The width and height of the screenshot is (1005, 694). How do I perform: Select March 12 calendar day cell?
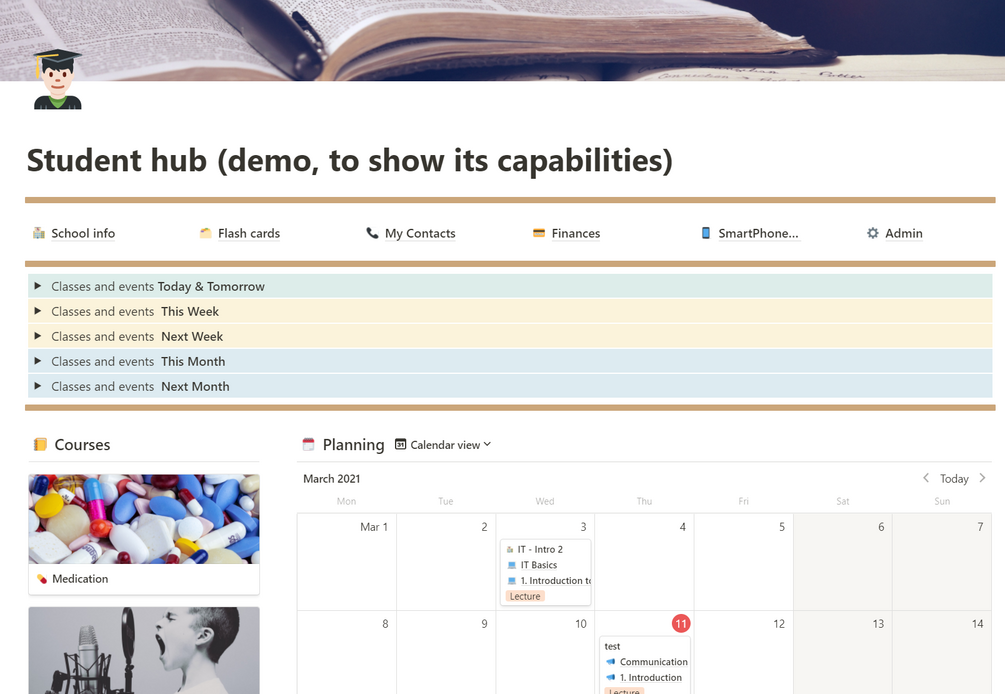[743, 652]
